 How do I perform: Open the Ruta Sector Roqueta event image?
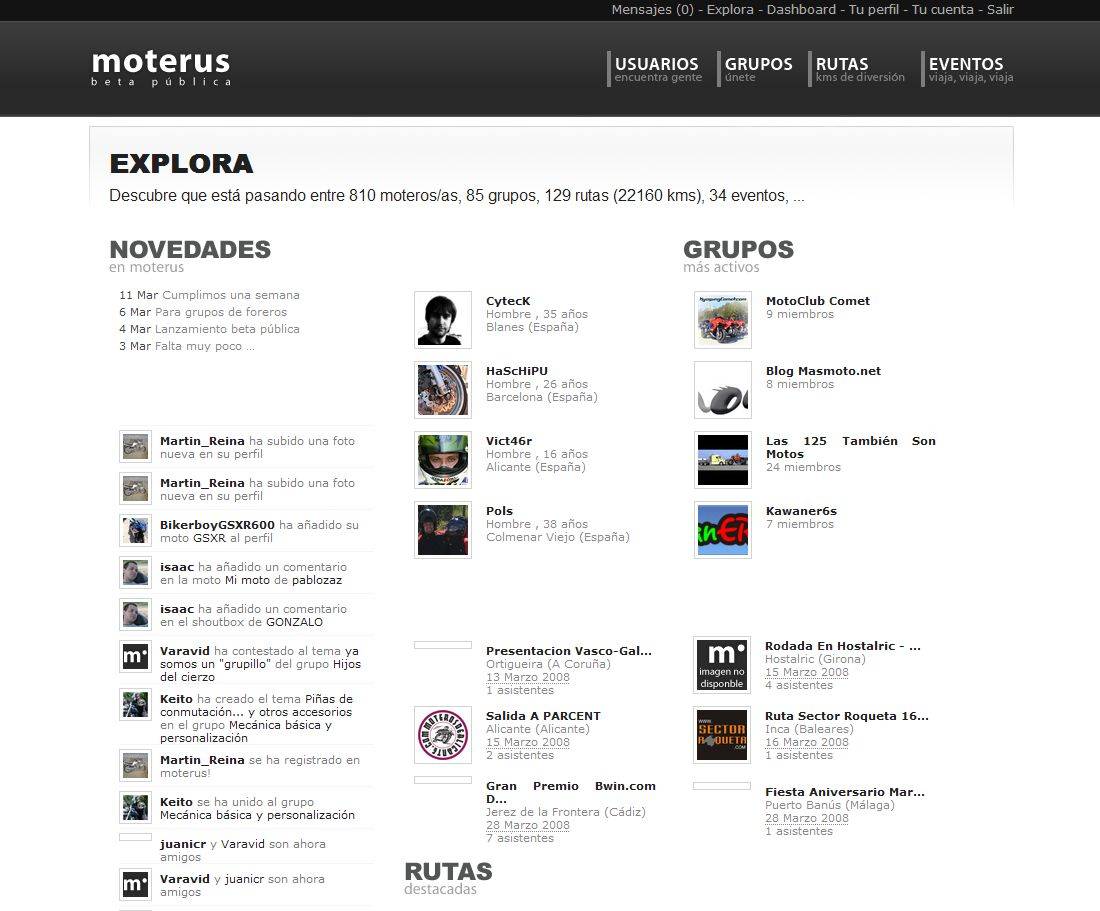tap(722, 735)
